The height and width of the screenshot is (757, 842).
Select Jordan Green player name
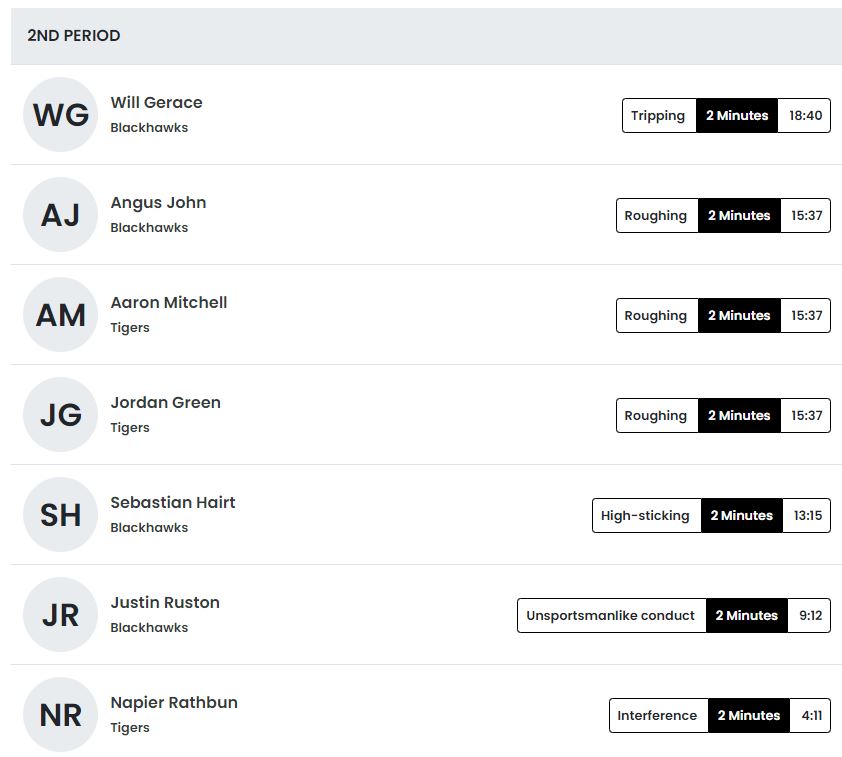pos(165,402)
